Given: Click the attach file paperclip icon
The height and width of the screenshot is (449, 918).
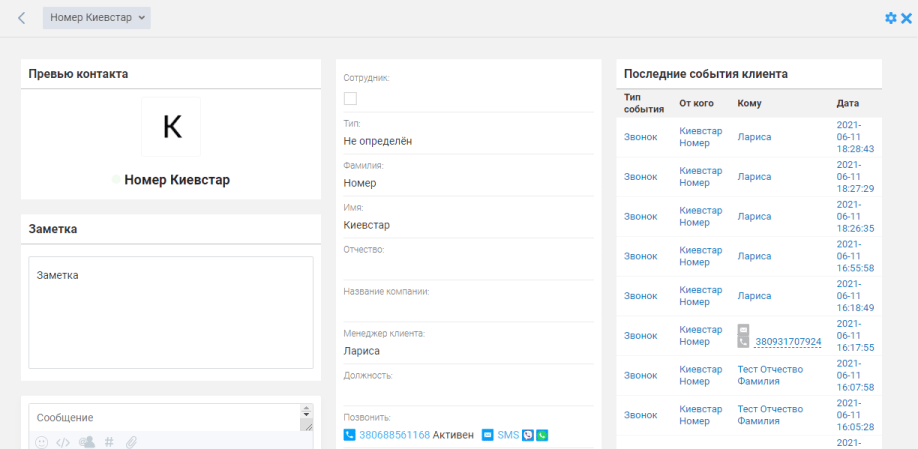Looking at the screenshot, I should 130,442.
